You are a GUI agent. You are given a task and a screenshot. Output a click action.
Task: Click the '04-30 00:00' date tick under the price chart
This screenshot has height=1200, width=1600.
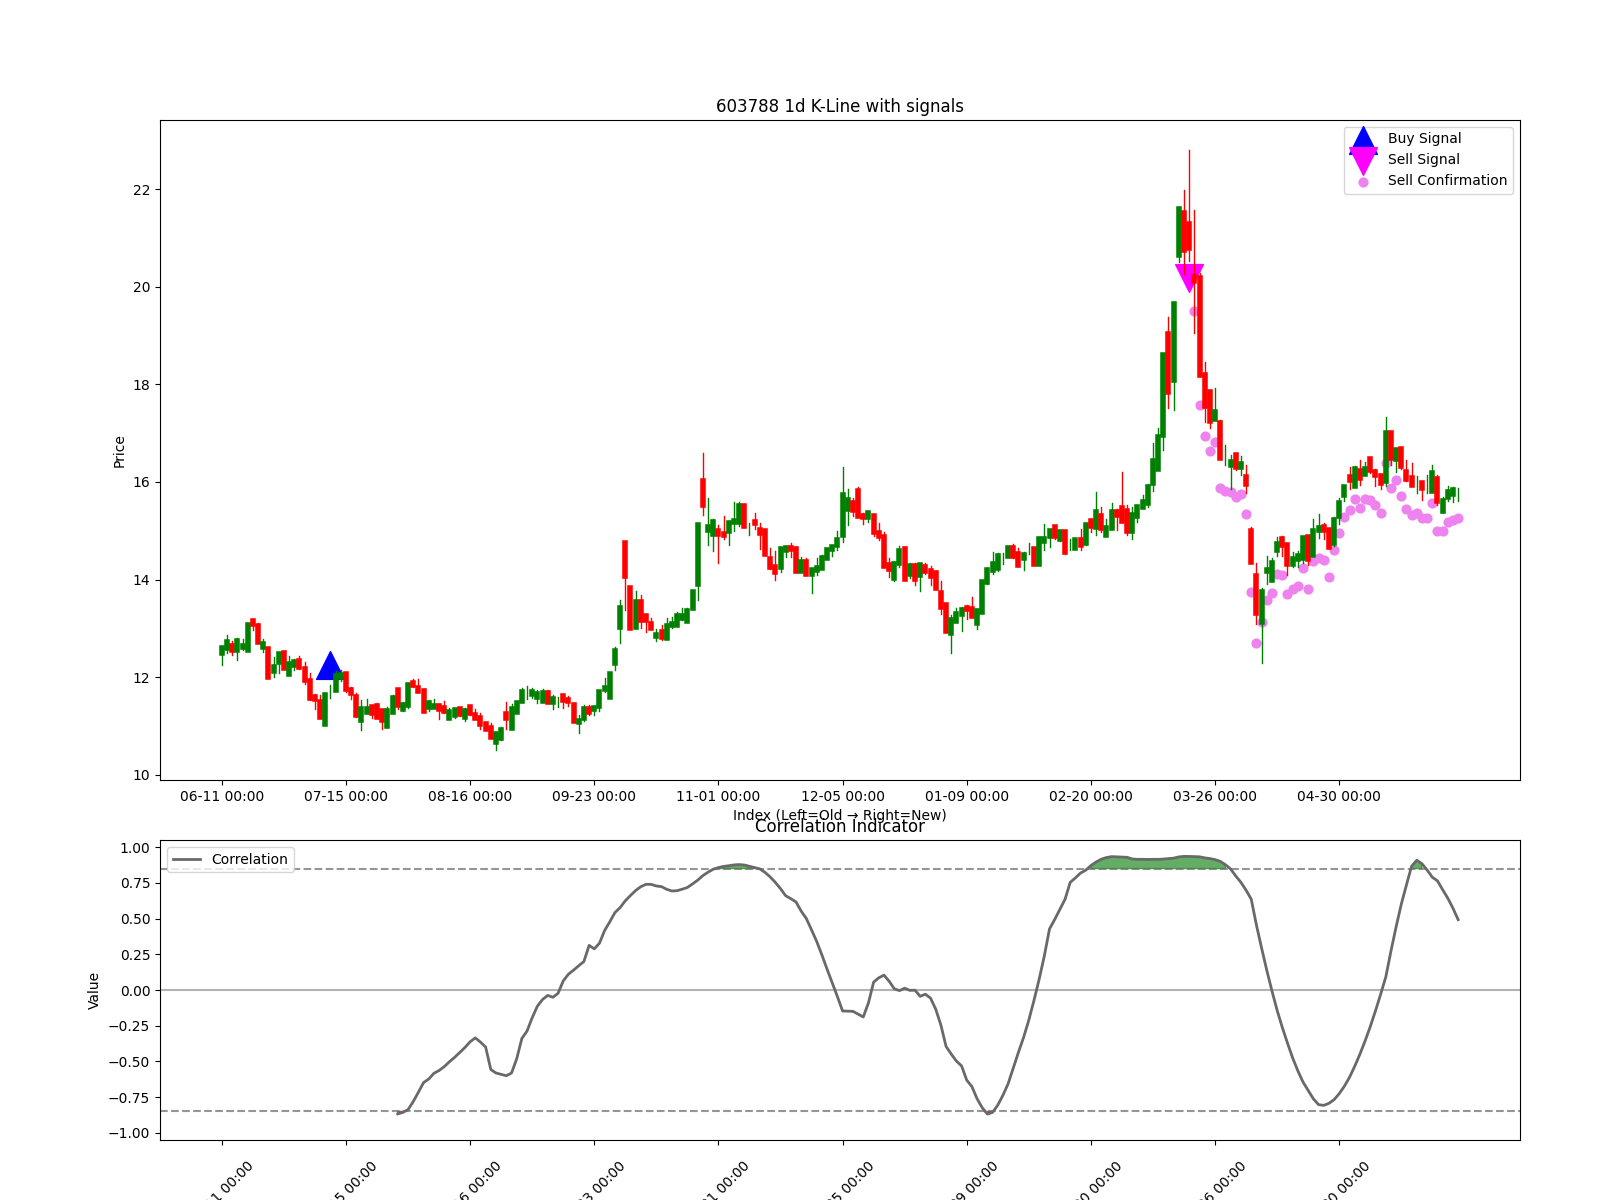pyautogui.click(x=1339, y=797)
